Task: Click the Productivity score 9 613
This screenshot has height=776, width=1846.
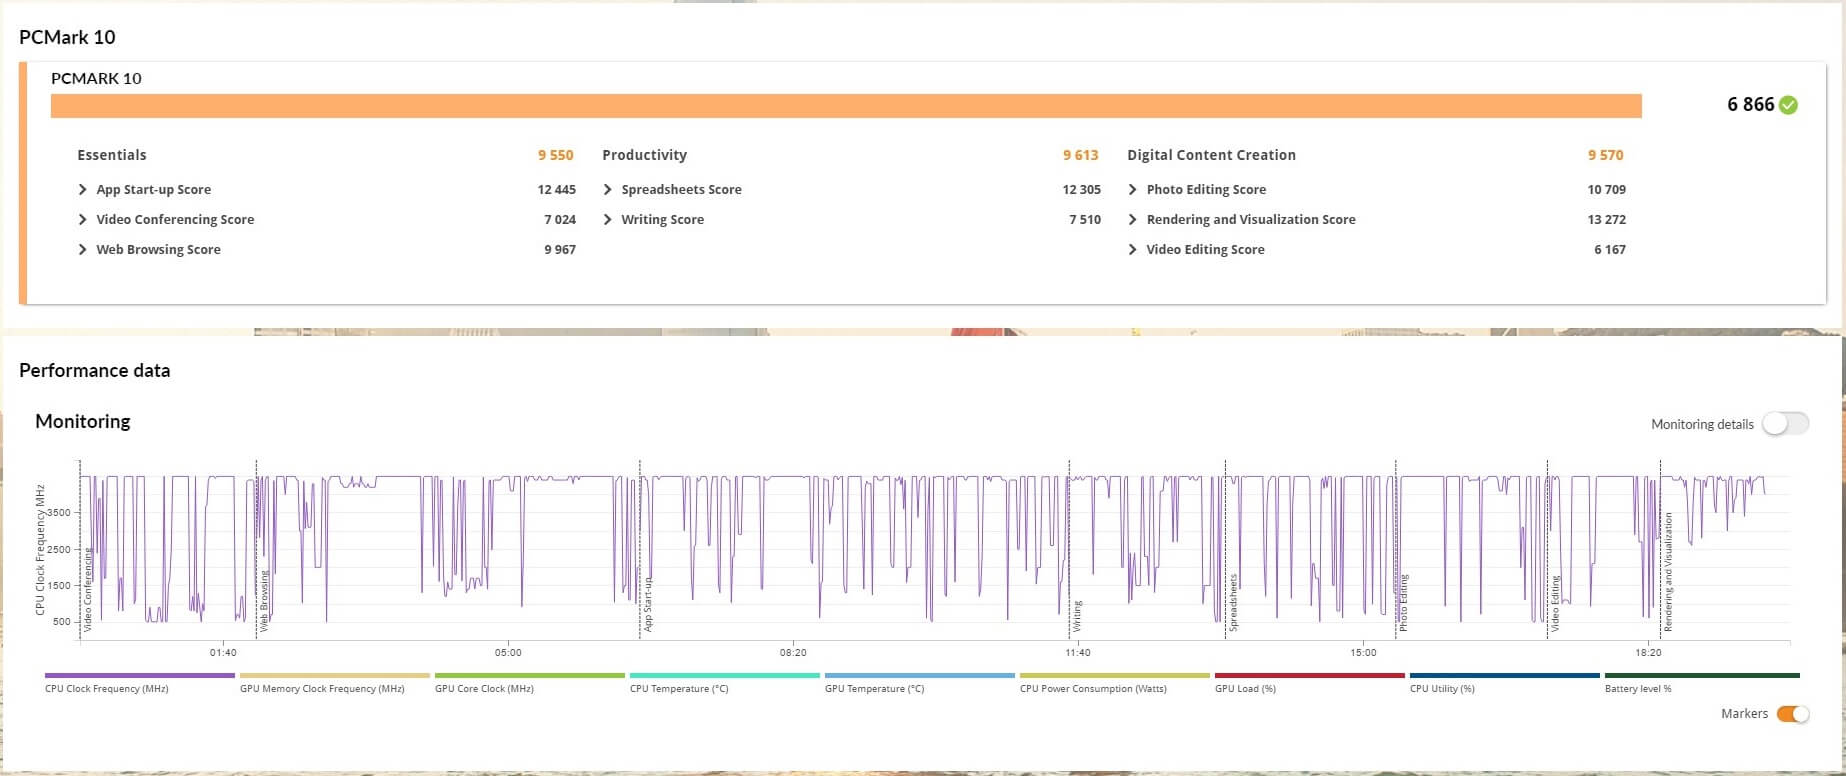Action: click(1080, 155)
